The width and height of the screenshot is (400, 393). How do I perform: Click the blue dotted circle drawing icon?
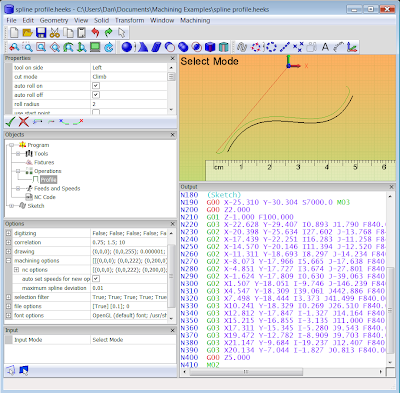pos(271,47)
